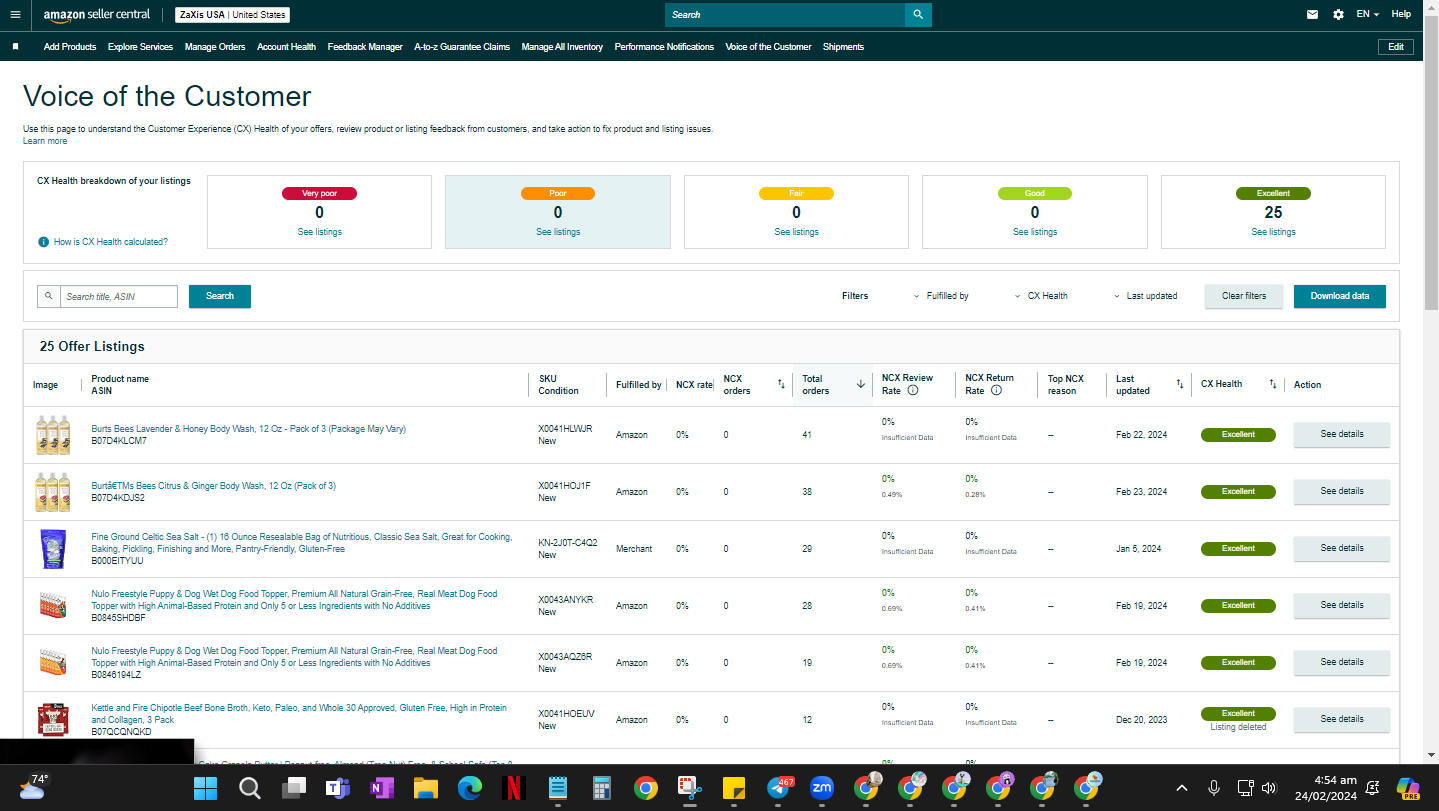Expand the Fulfilled by filter

(941, 296)
